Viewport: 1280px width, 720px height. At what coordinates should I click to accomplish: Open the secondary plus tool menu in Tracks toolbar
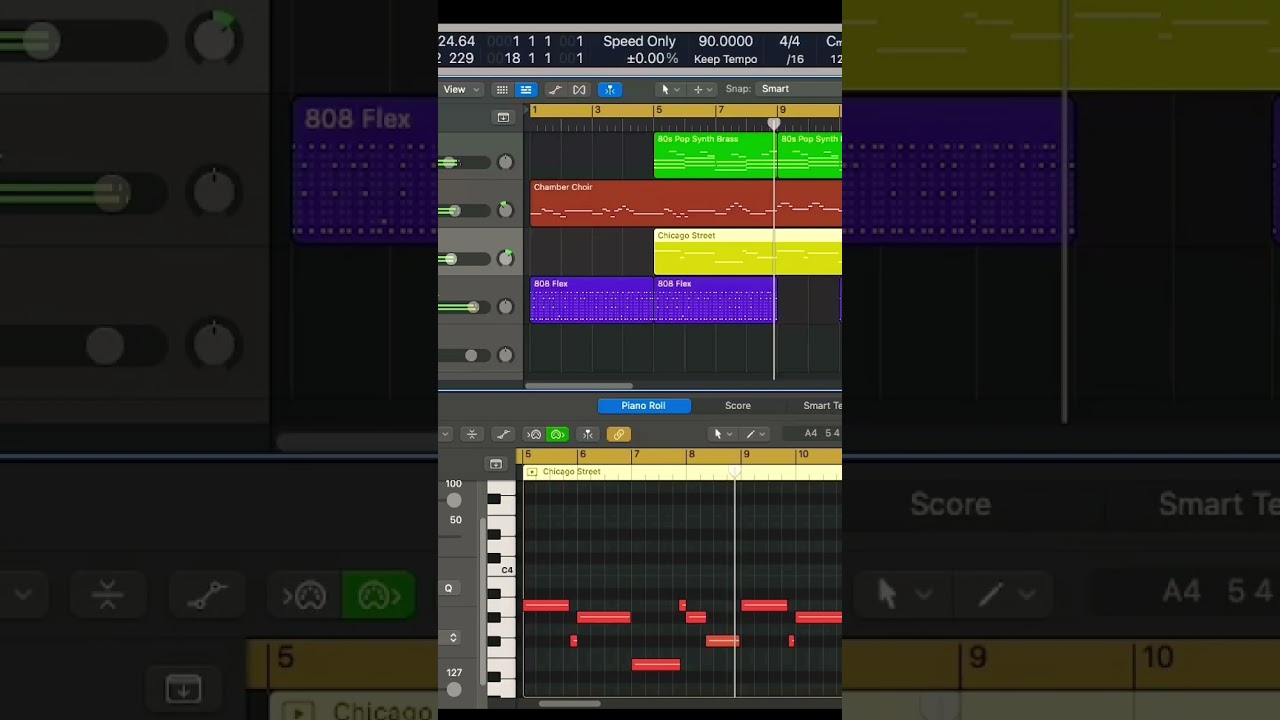click(x=703, y=90)
